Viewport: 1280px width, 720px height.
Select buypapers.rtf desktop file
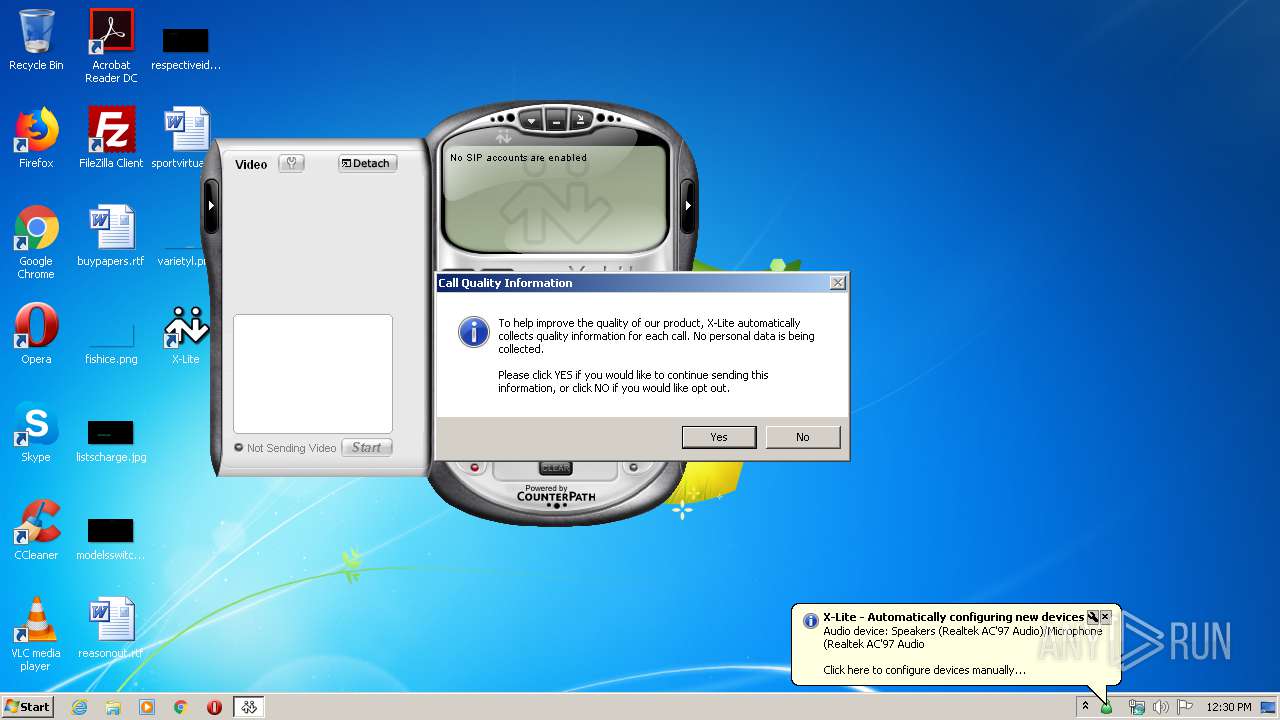111,236
